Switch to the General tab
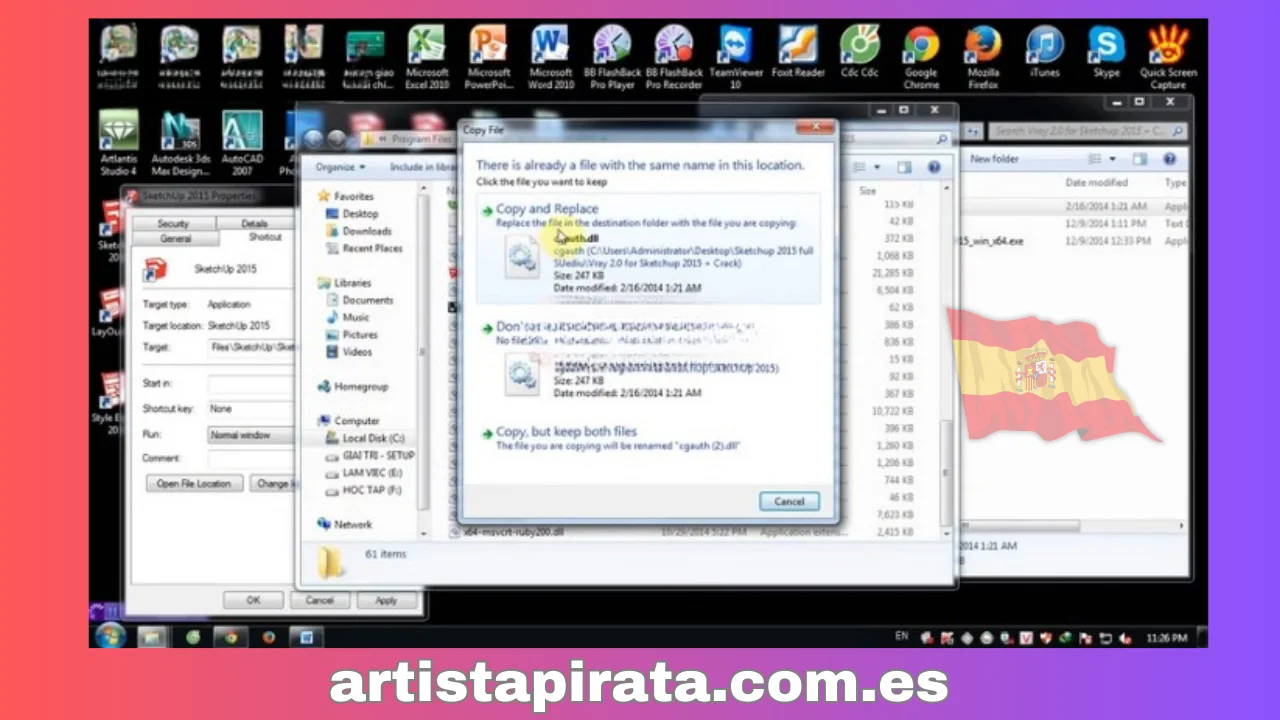1280x720 pixels. click(175, 238)
